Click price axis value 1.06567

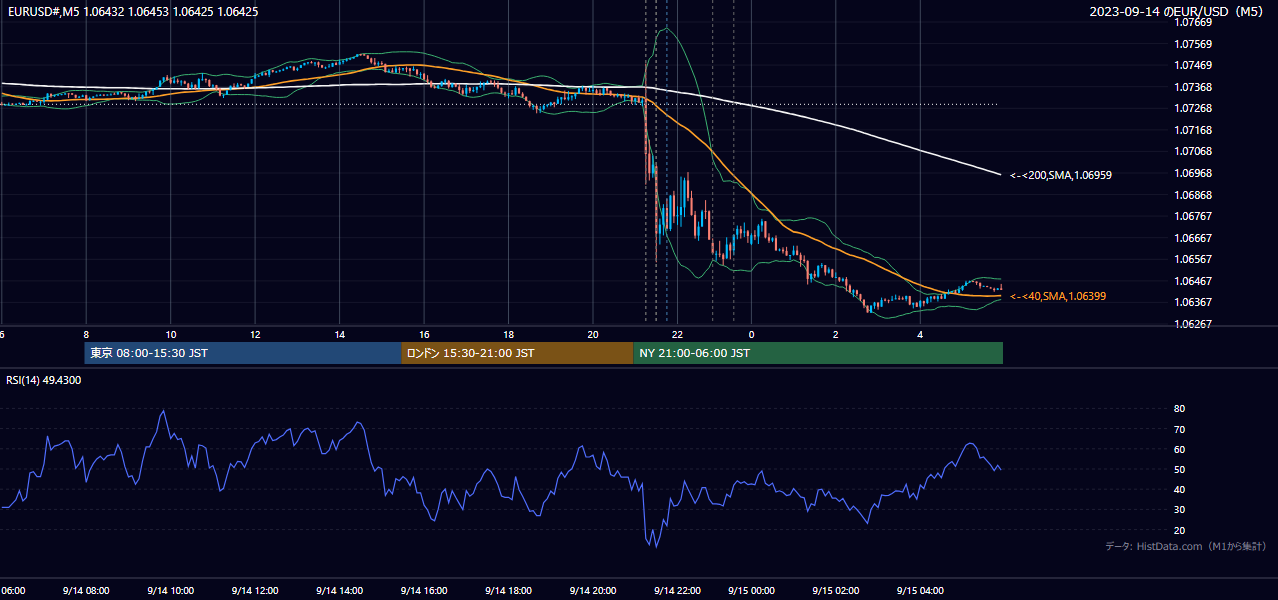(x=1192, y=259)
